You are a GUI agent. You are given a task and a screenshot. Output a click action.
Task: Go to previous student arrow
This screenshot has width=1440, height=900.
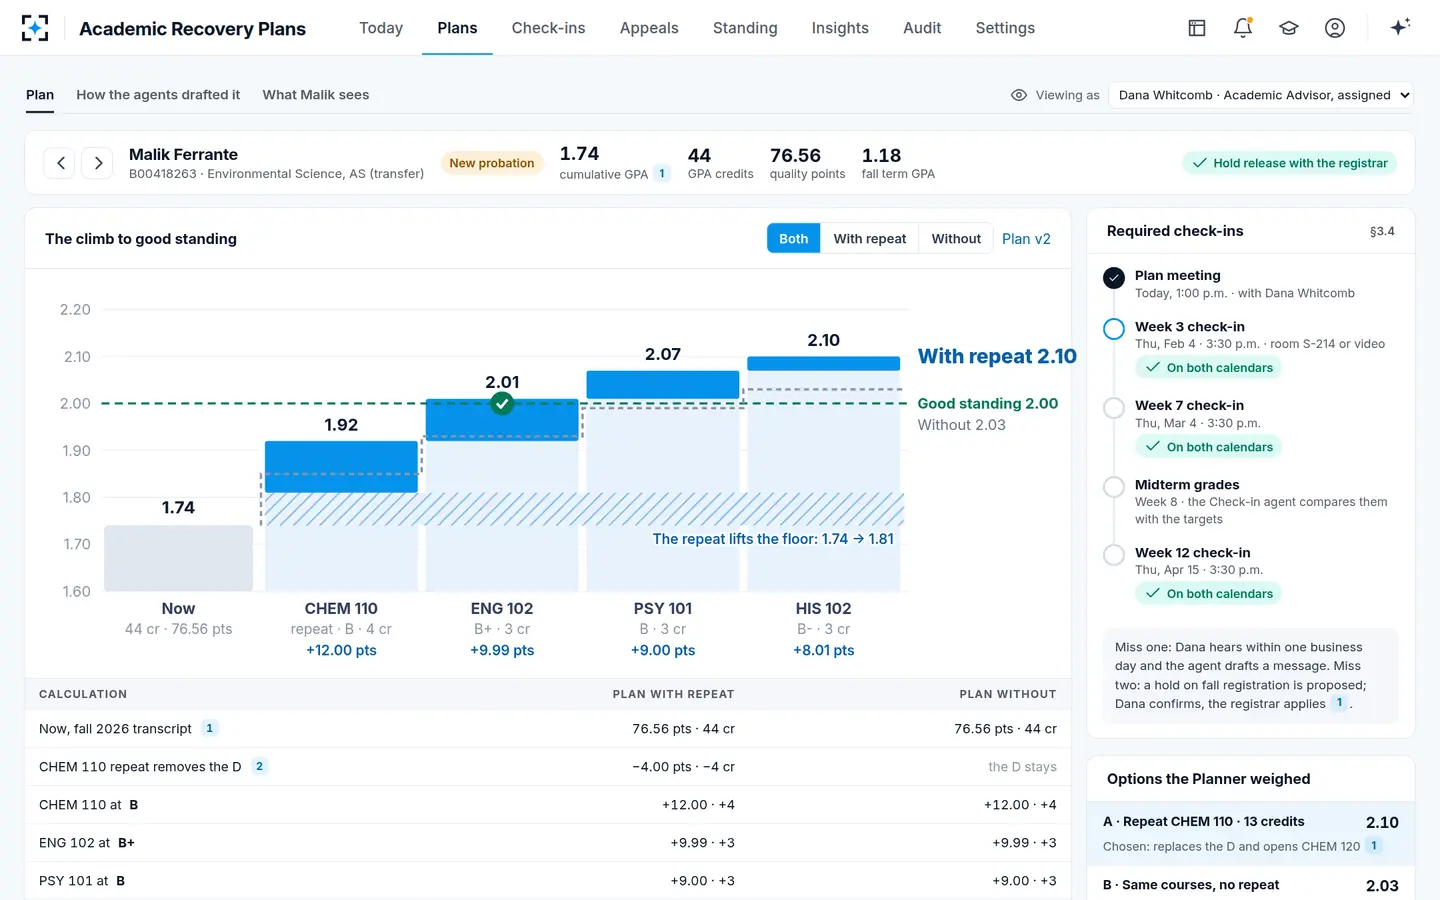[60, 163]
